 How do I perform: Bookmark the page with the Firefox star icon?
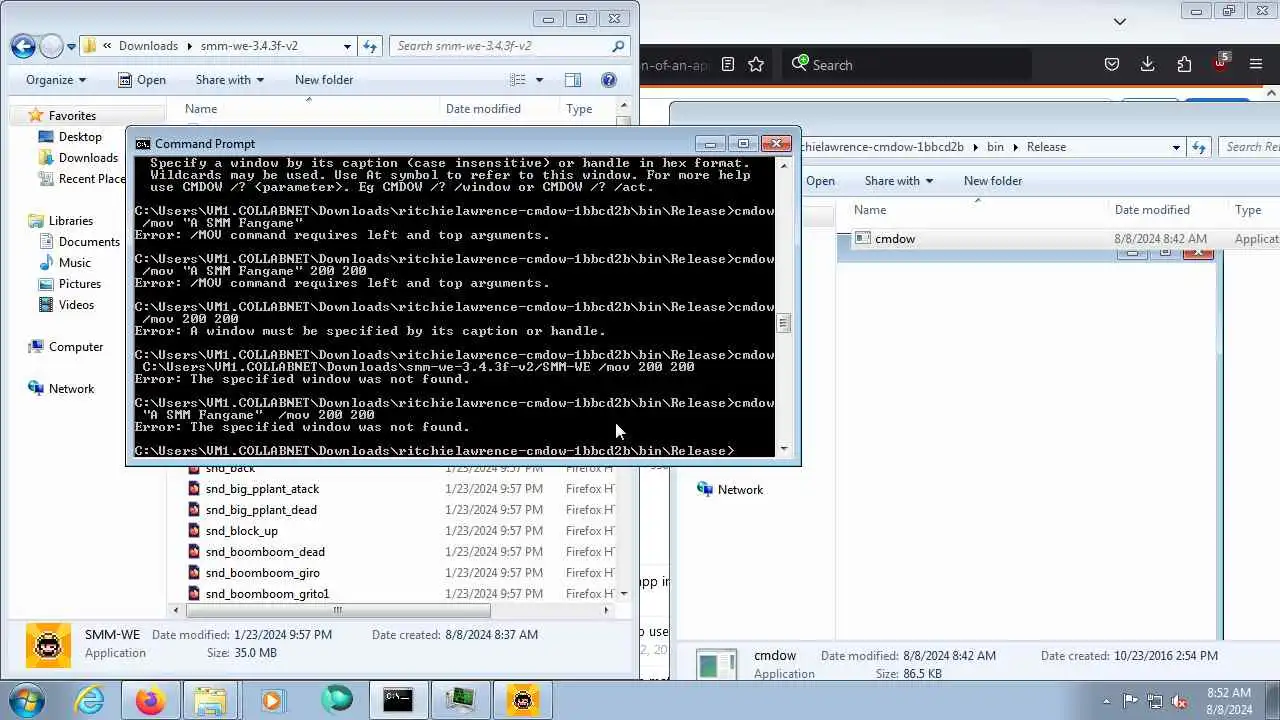756,64
